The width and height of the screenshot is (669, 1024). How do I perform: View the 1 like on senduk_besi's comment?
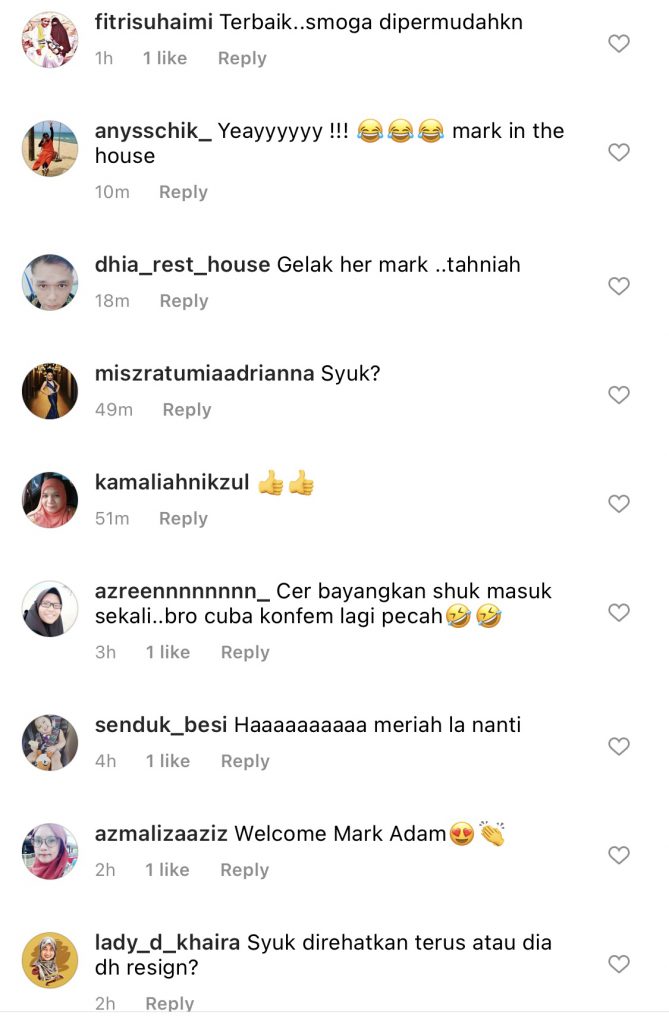coord(168,761)
